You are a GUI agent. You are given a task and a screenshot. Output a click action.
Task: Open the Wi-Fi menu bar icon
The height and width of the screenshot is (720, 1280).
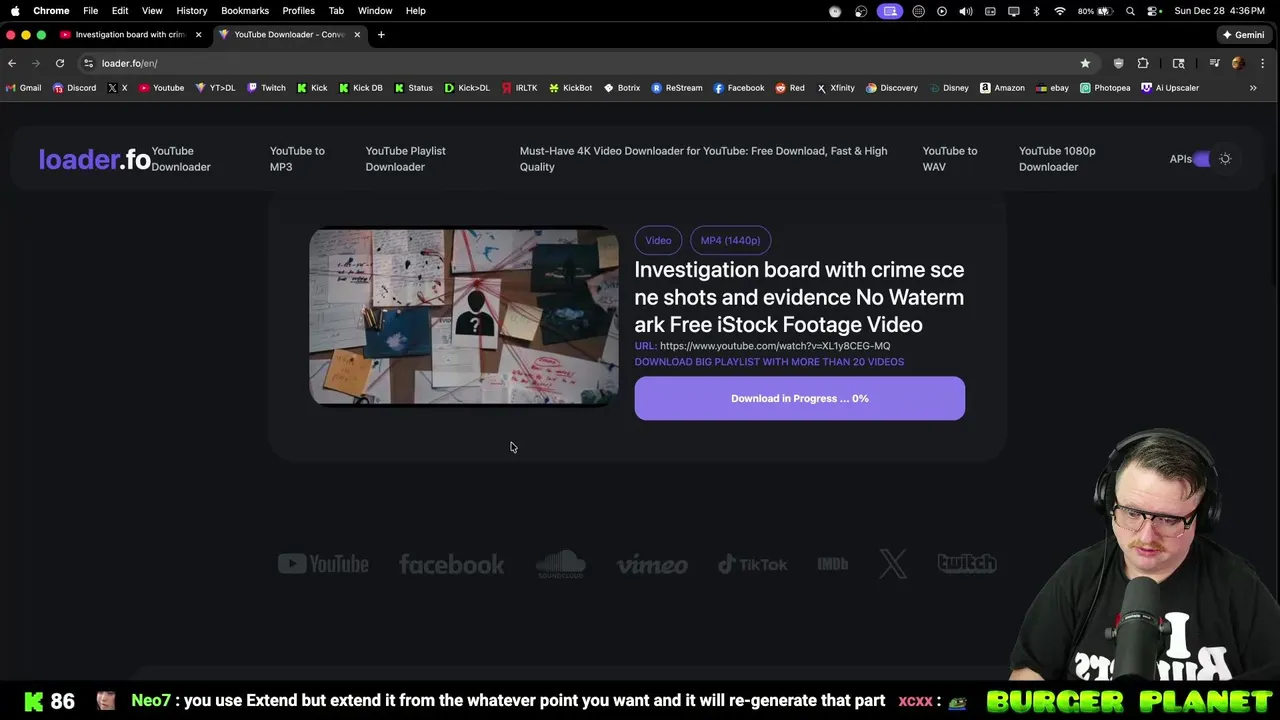tap(1059, 11)
